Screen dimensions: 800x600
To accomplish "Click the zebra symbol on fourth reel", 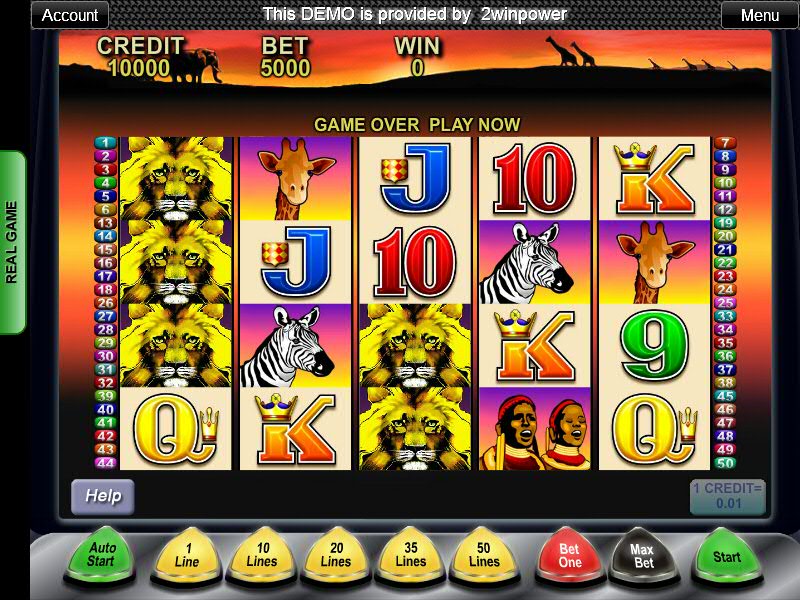I will pyautogui.click(x=535, y=262).
